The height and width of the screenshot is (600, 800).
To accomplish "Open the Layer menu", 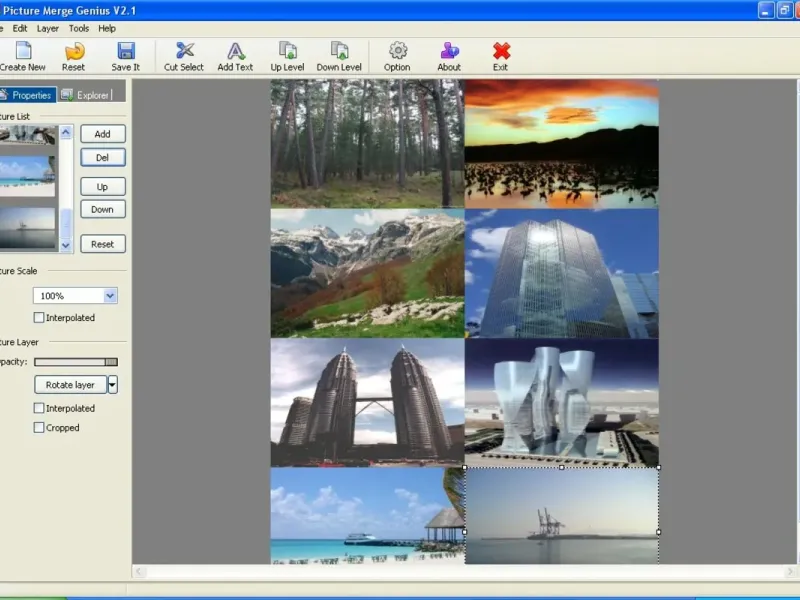I will click(48, 29).
